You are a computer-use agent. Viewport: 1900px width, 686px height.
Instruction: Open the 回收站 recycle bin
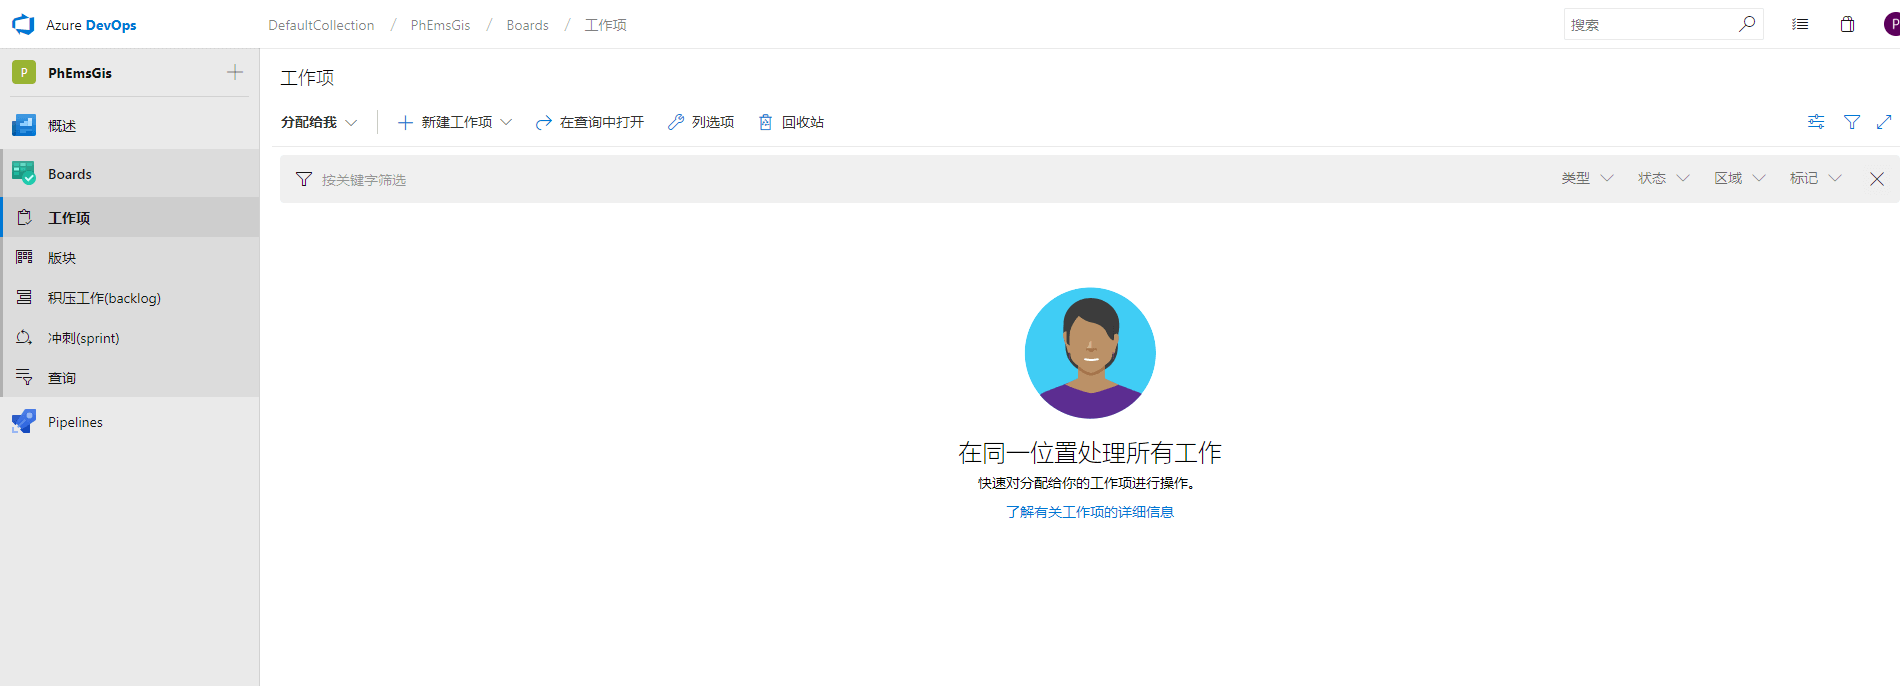click(x=791, y=122)
